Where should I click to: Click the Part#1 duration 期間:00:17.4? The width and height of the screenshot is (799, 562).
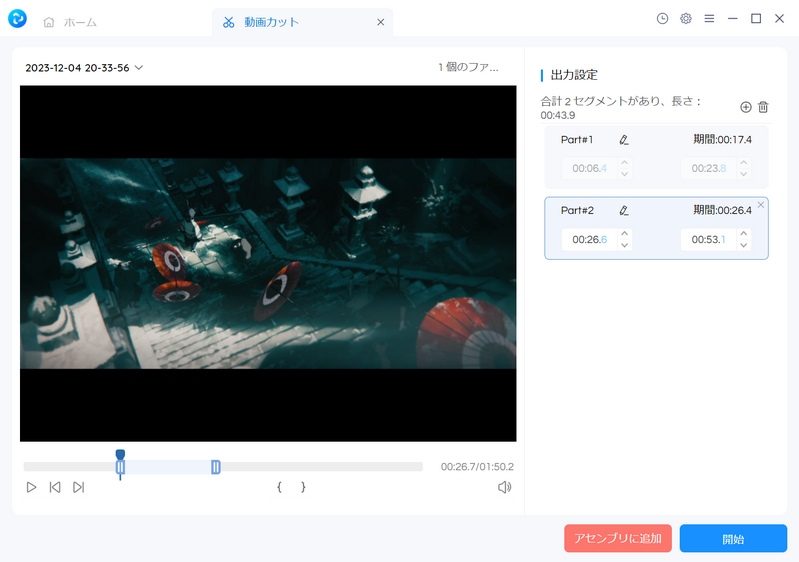(722, 140)
